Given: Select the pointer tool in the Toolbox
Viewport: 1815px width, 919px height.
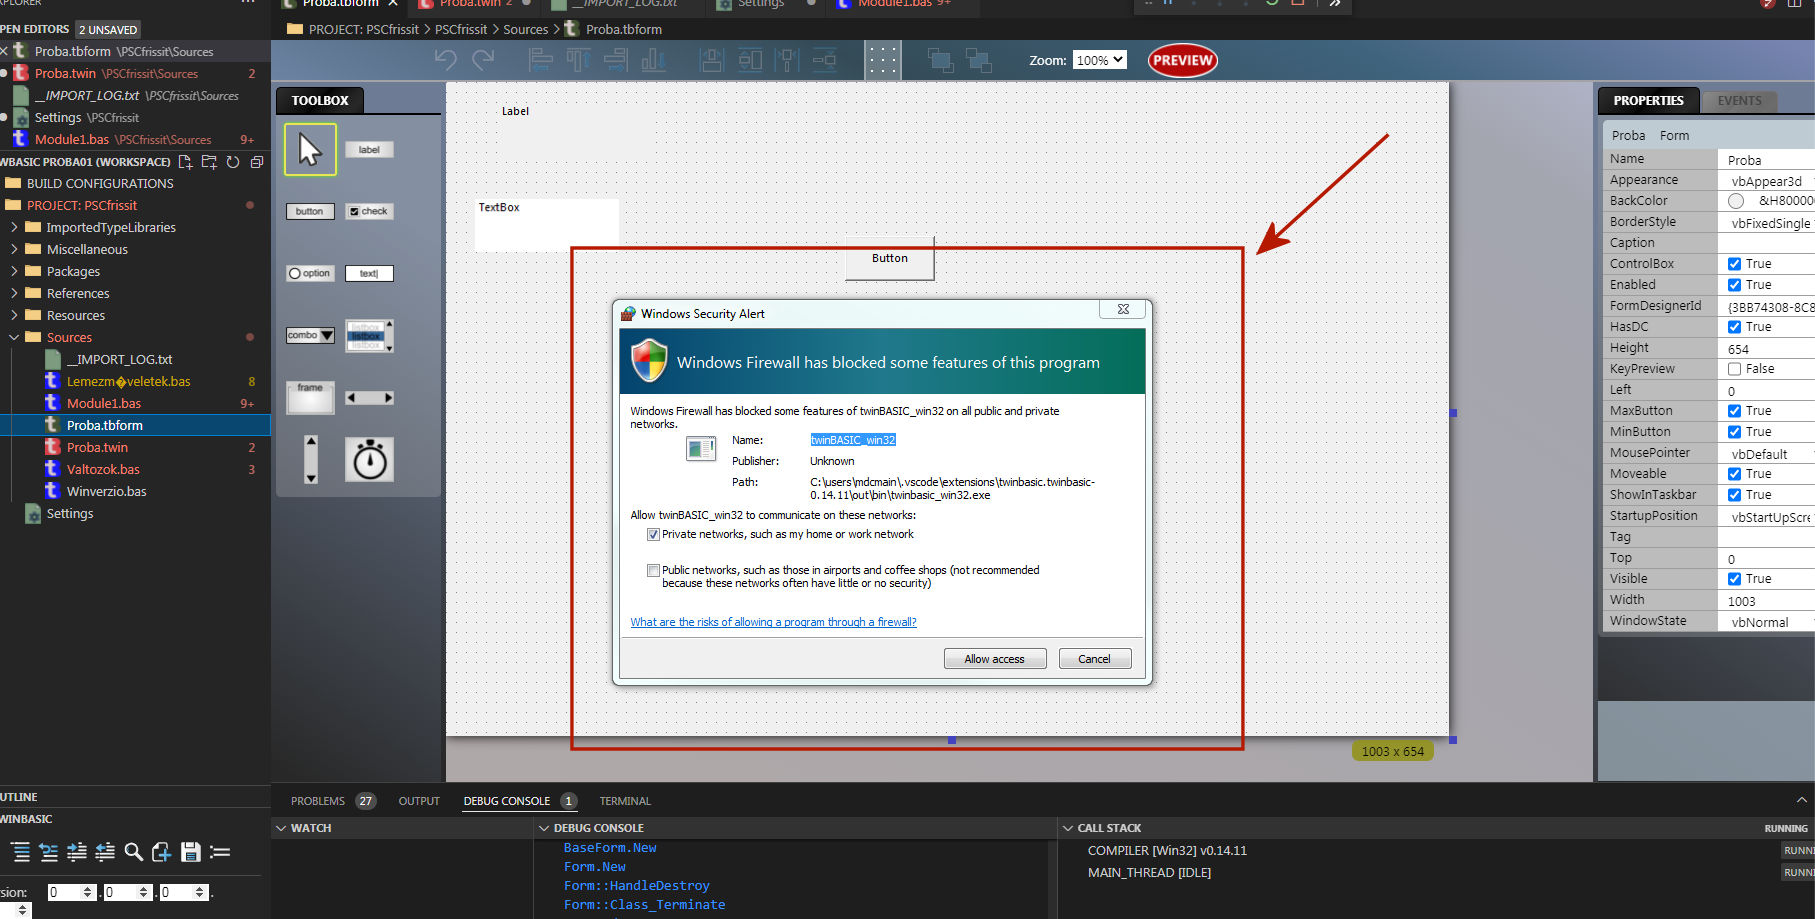Looking at the screenshot, I should pyautogui.click(x=309, y=148).
